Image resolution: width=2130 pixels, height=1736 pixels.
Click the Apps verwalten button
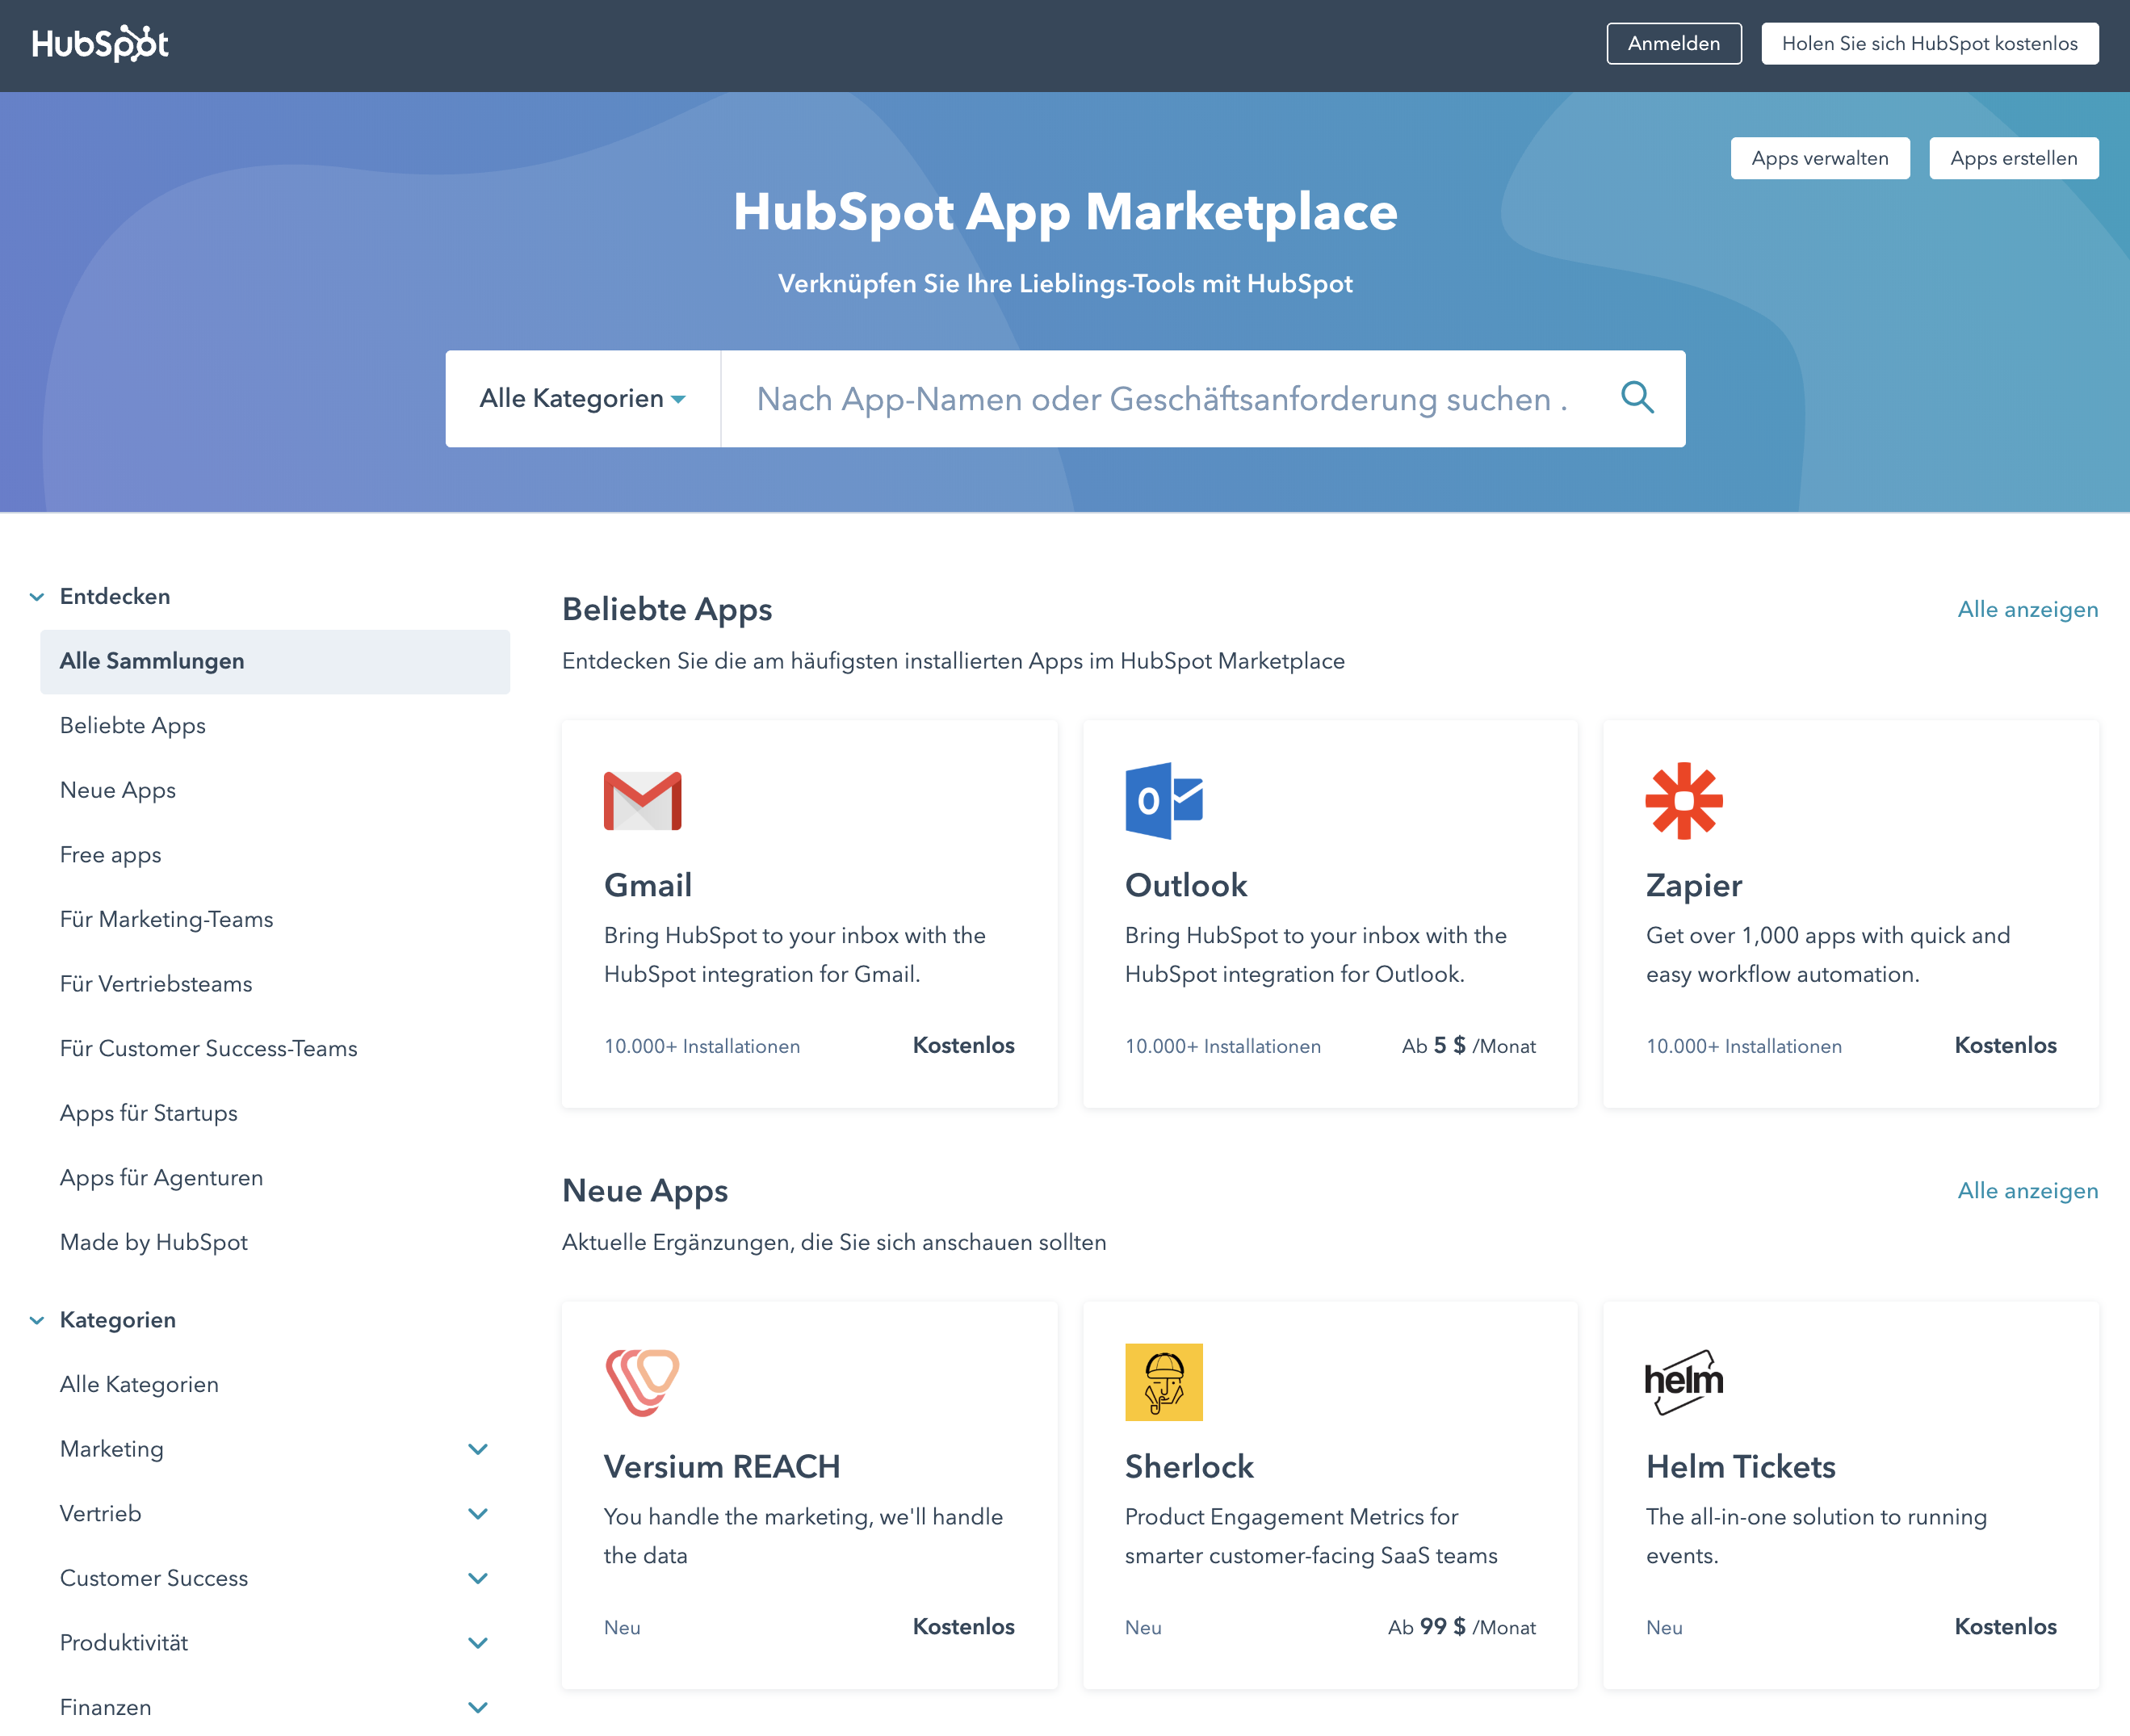(x=1819, y=158)
